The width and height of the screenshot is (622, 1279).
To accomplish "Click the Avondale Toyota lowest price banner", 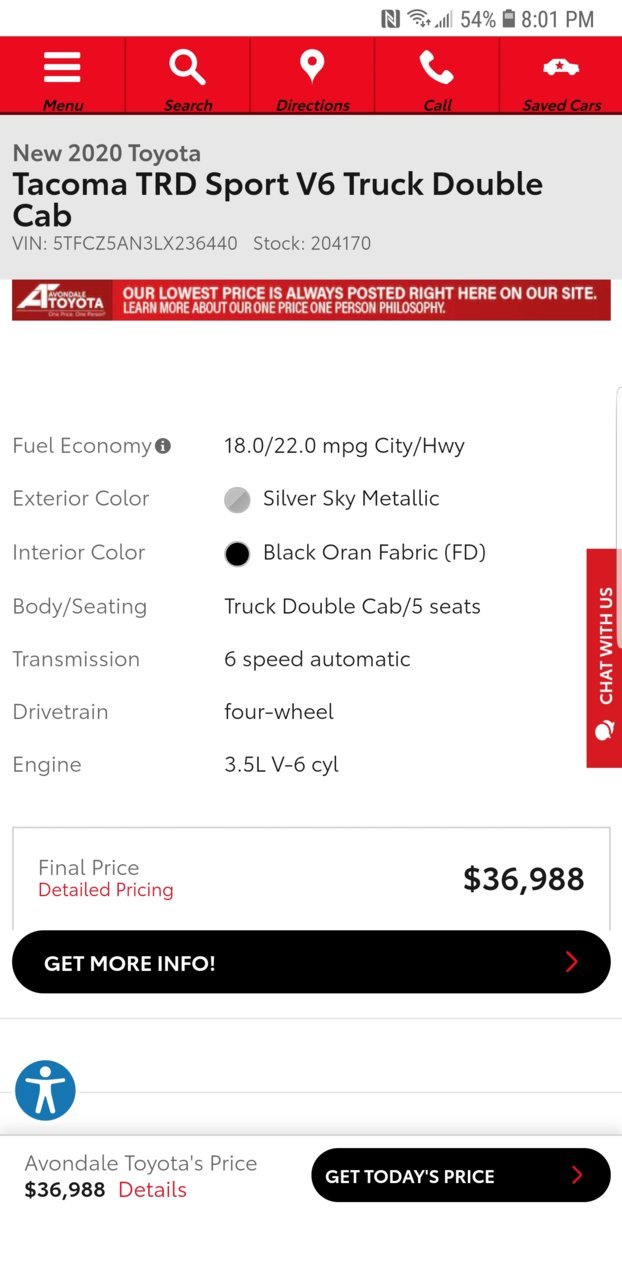I will click(311, 300).
